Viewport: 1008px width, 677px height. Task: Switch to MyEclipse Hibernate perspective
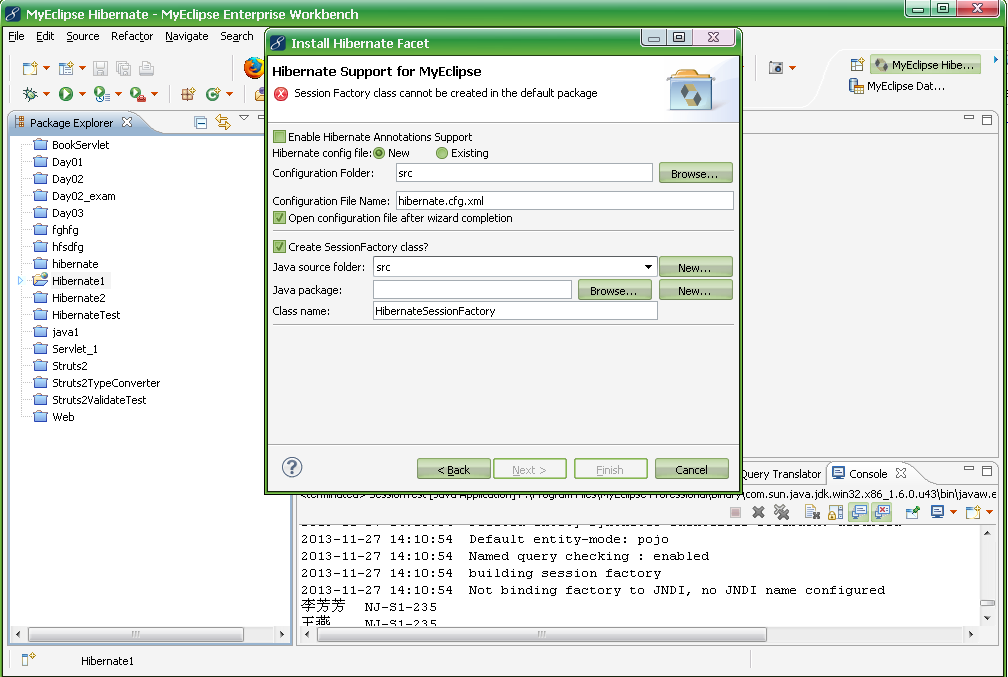pyautogui.click(x=926, y=64)
